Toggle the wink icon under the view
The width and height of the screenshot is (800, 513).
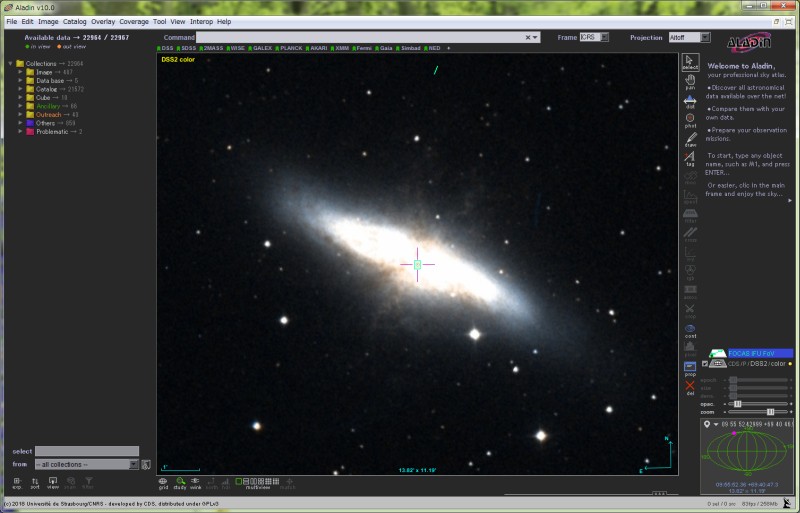click(196, 482)
